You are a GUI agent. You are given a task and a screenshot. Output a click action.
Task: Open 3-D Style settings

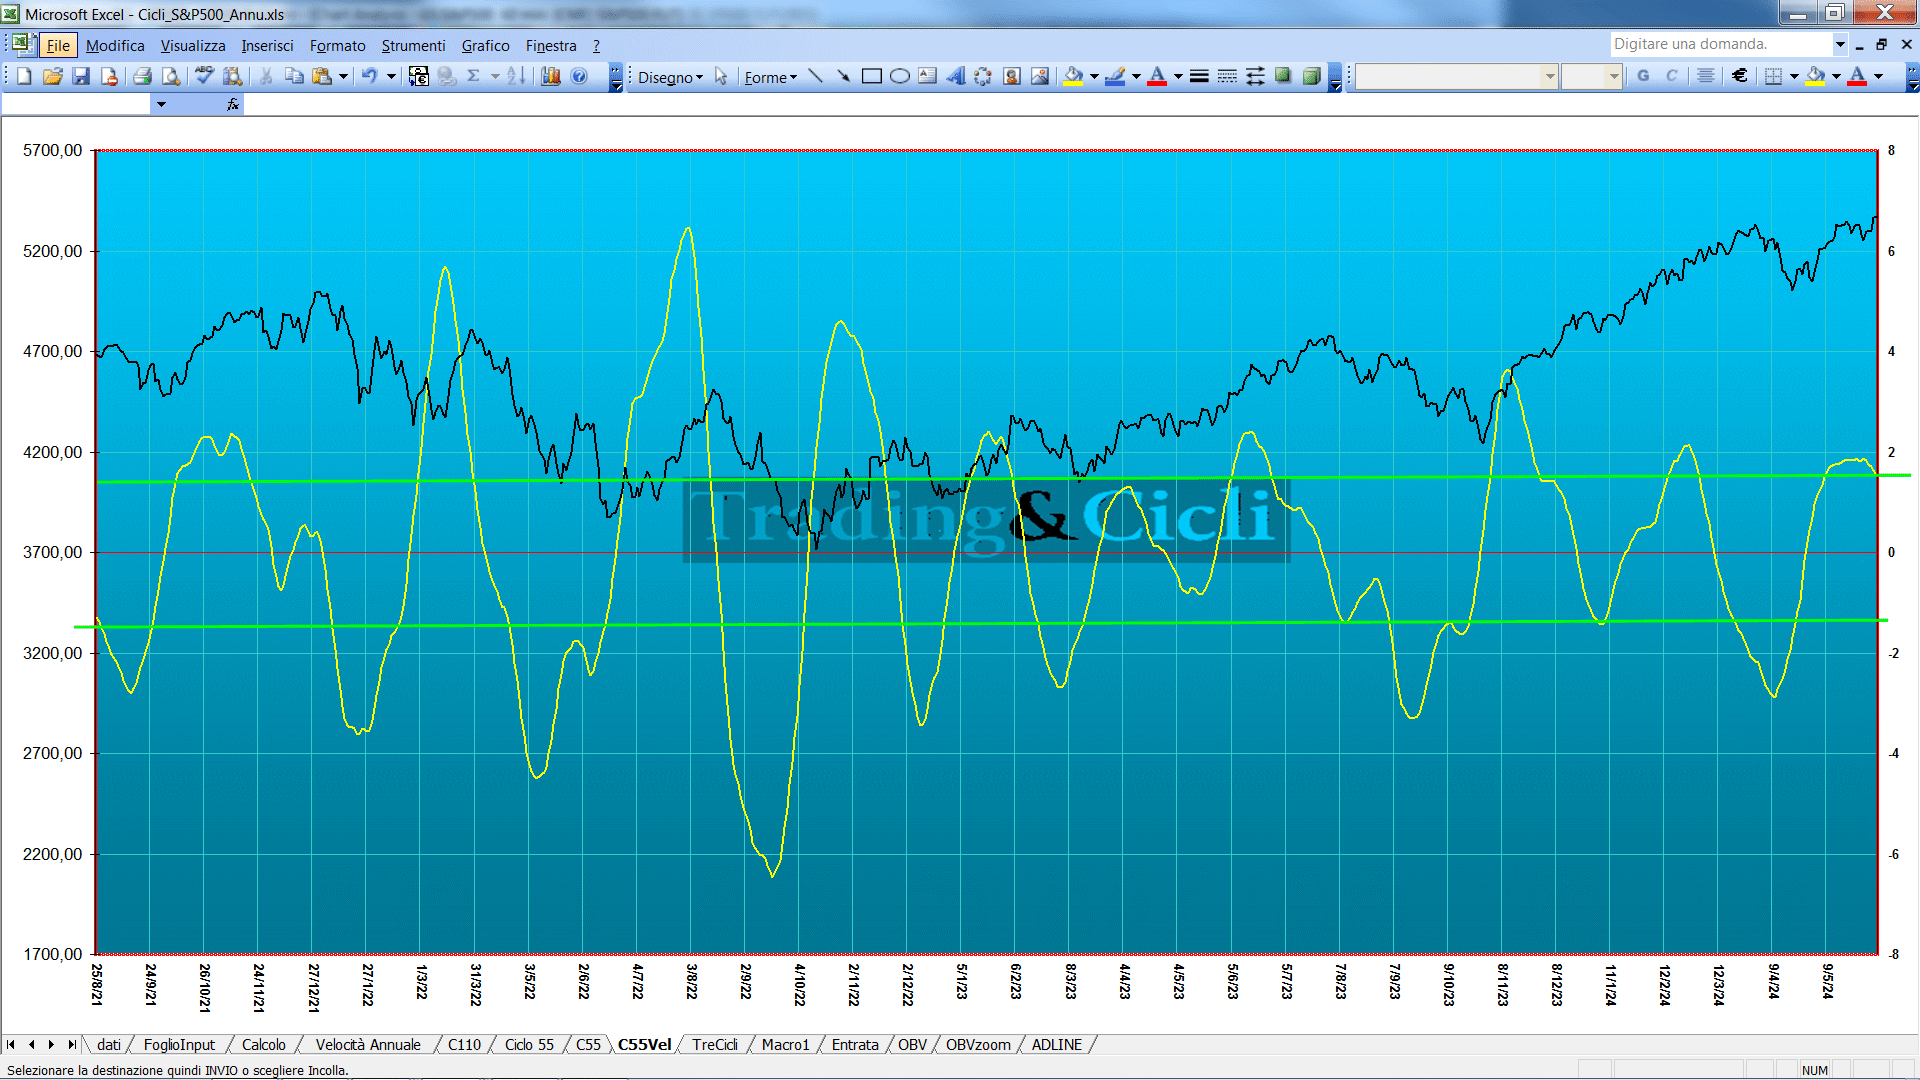1311,76
